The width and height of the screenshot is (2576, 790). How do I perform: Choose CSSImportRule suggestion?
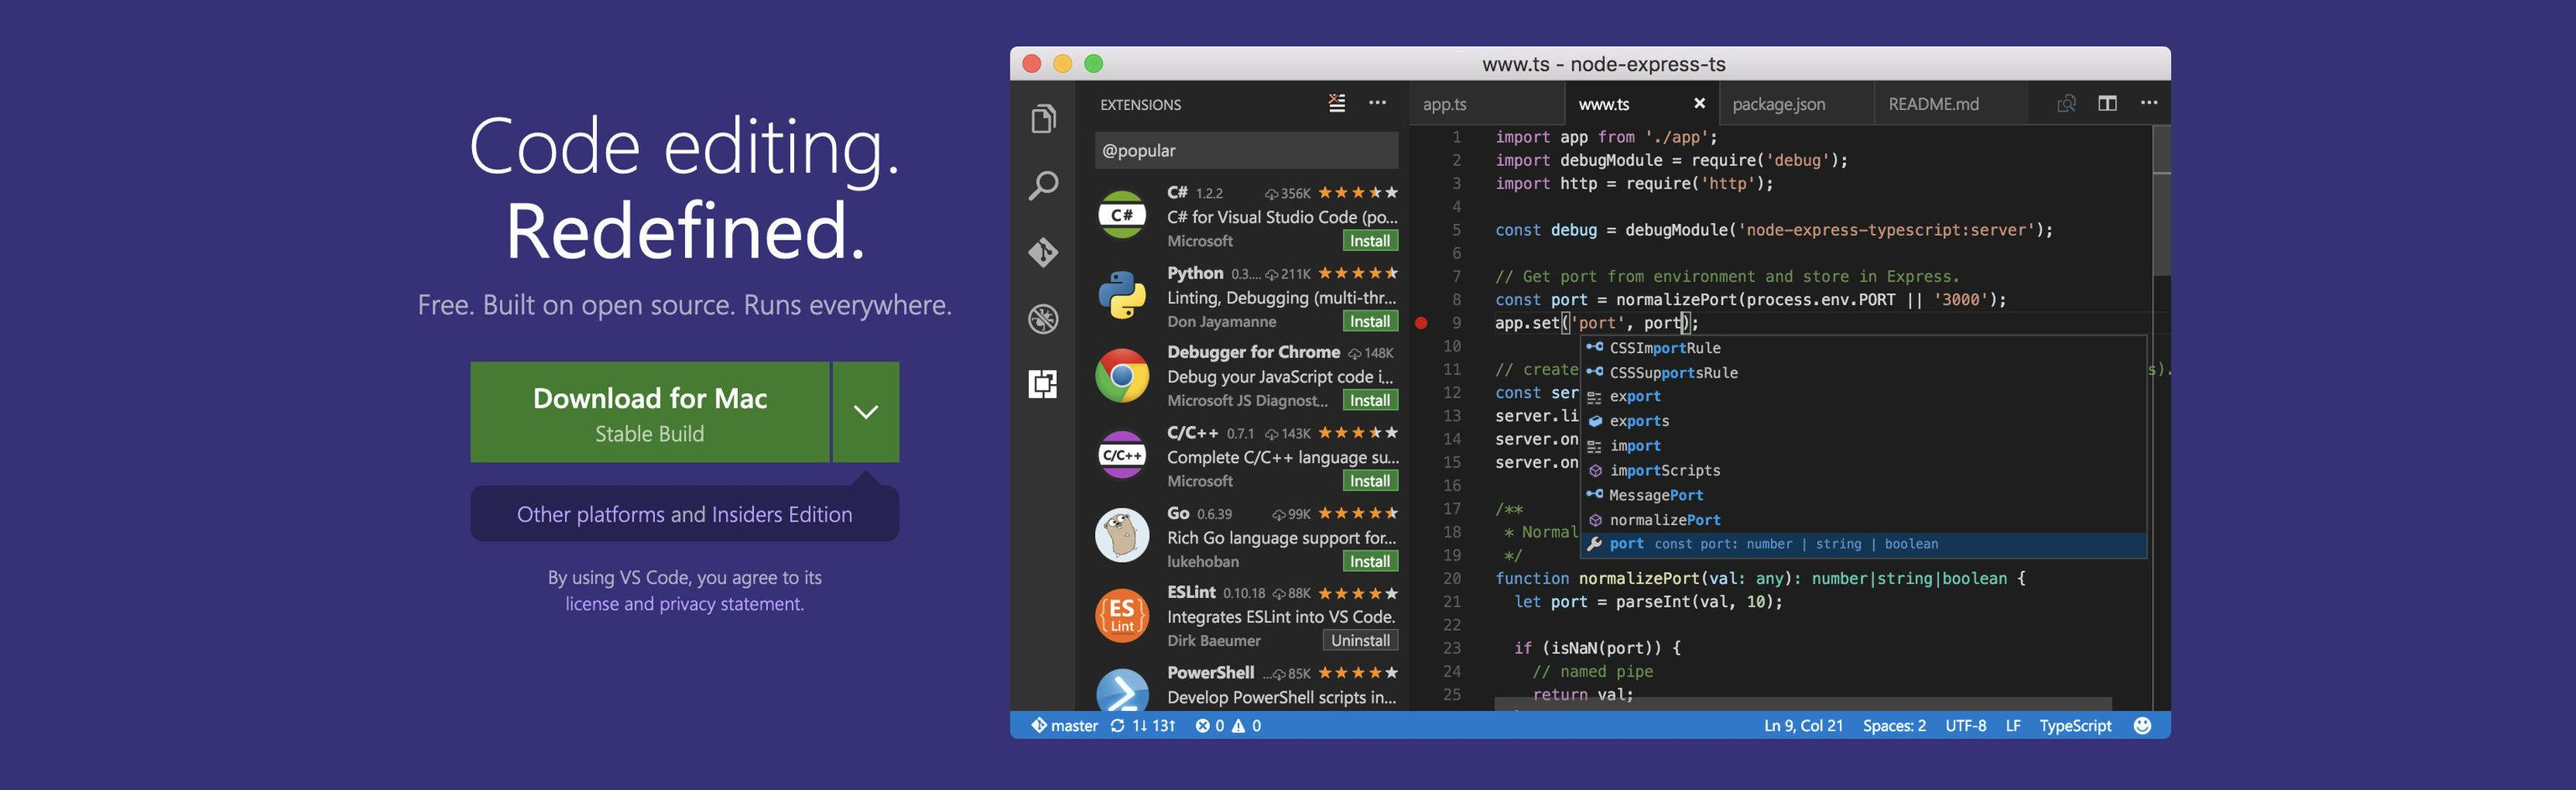[x=1862, y=348]
